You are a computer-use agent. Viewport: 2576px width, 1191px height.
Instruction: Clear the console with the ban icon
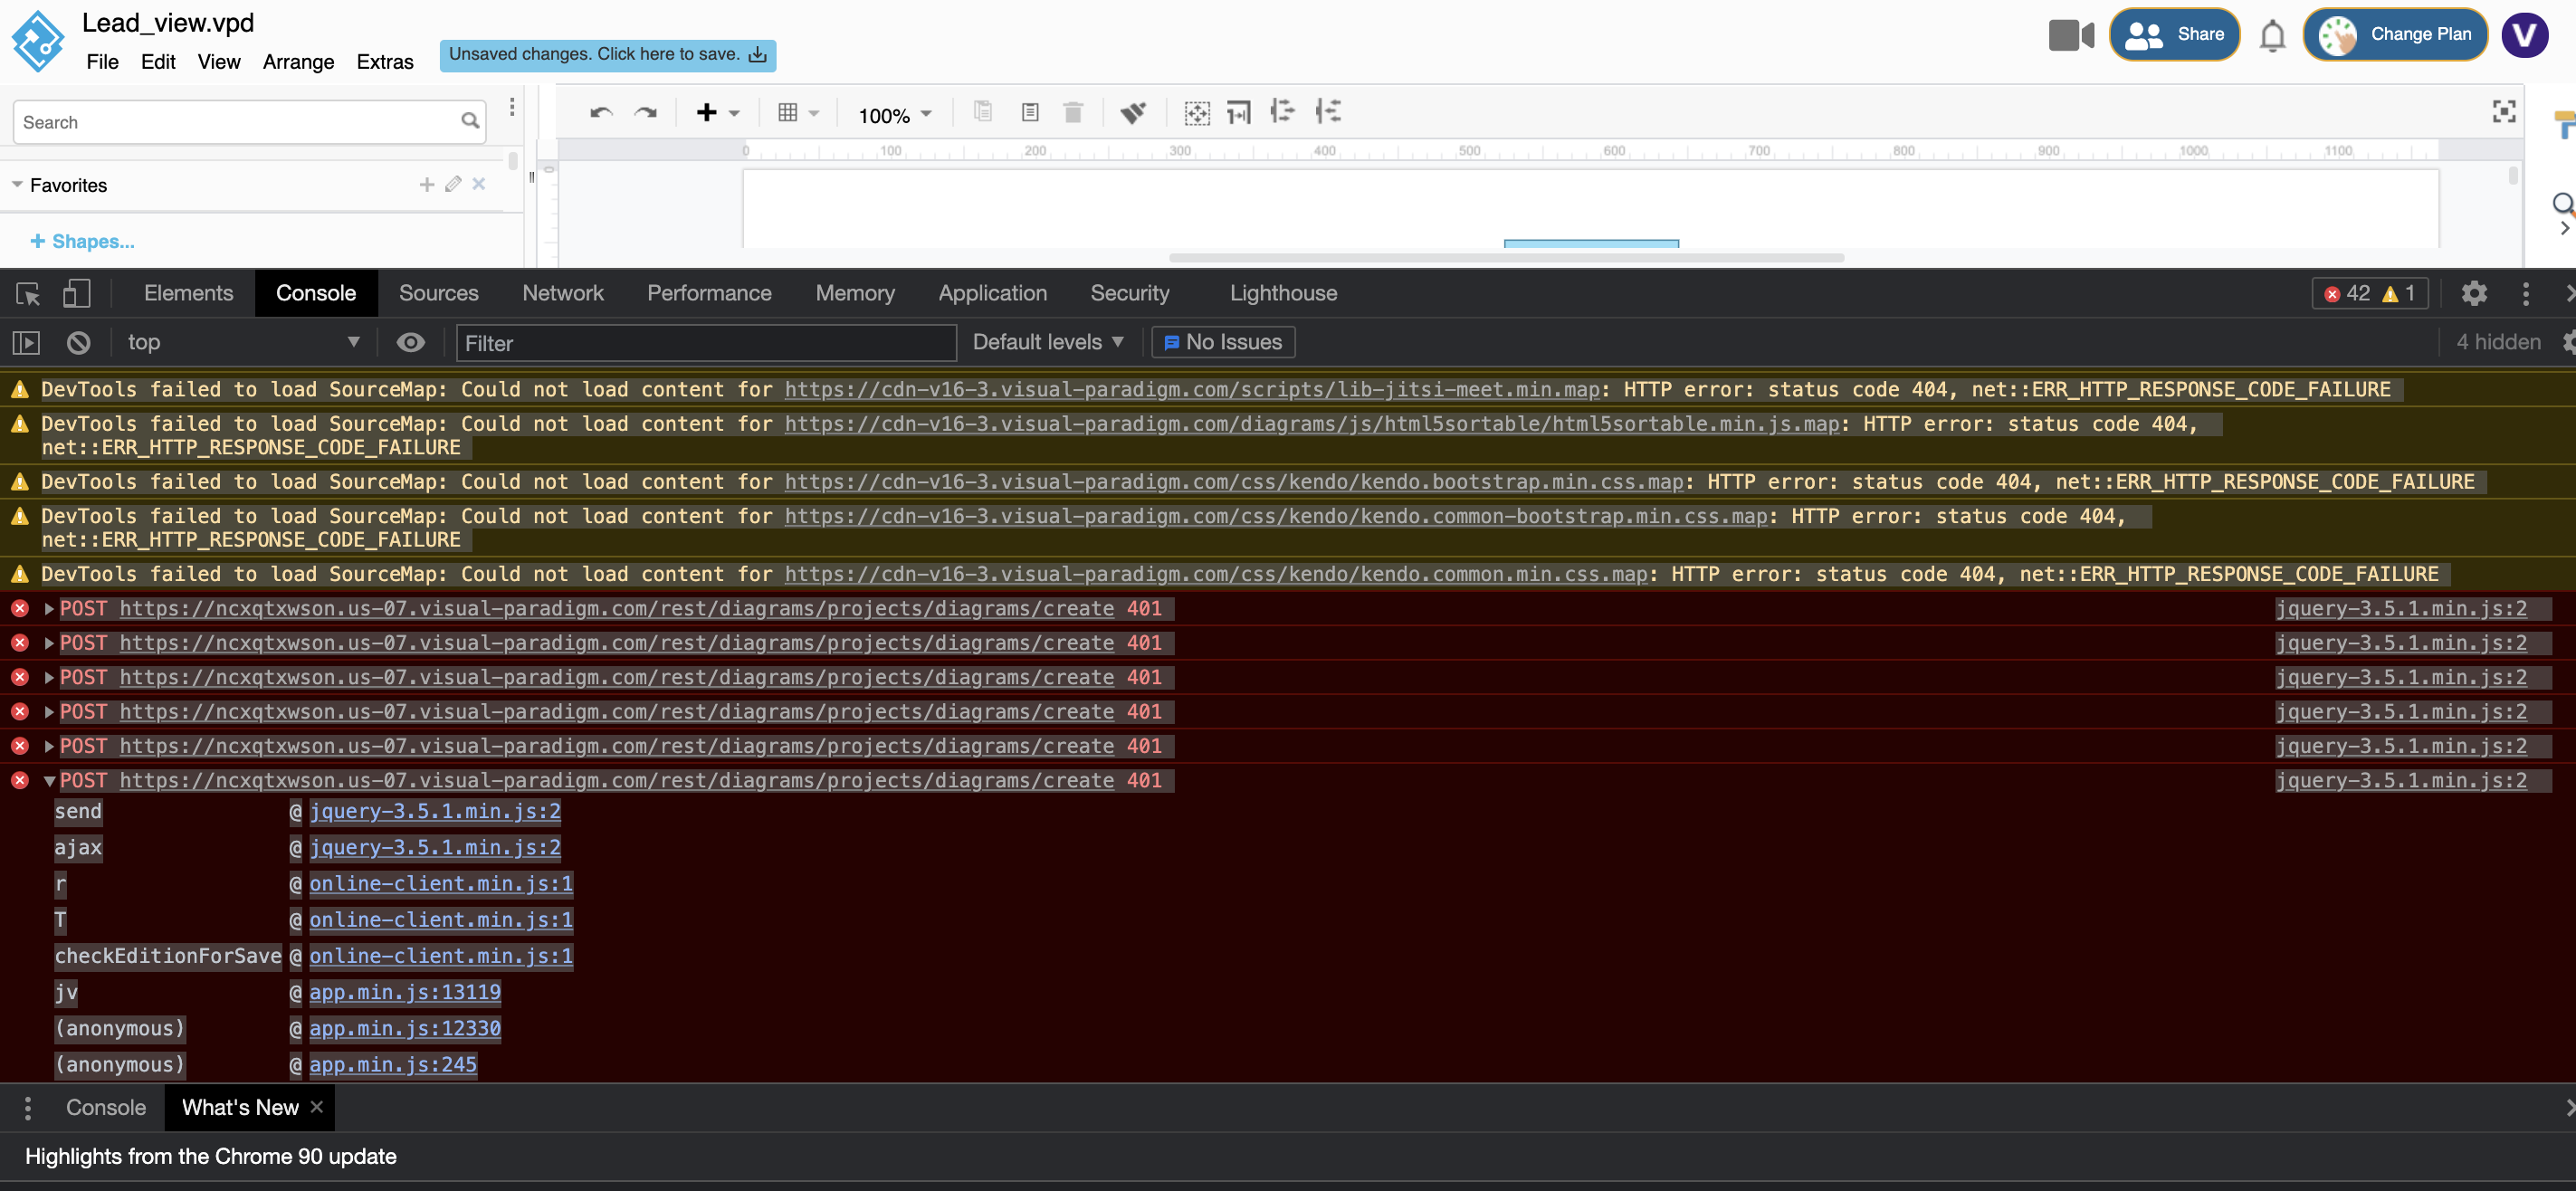pos(78,343)
